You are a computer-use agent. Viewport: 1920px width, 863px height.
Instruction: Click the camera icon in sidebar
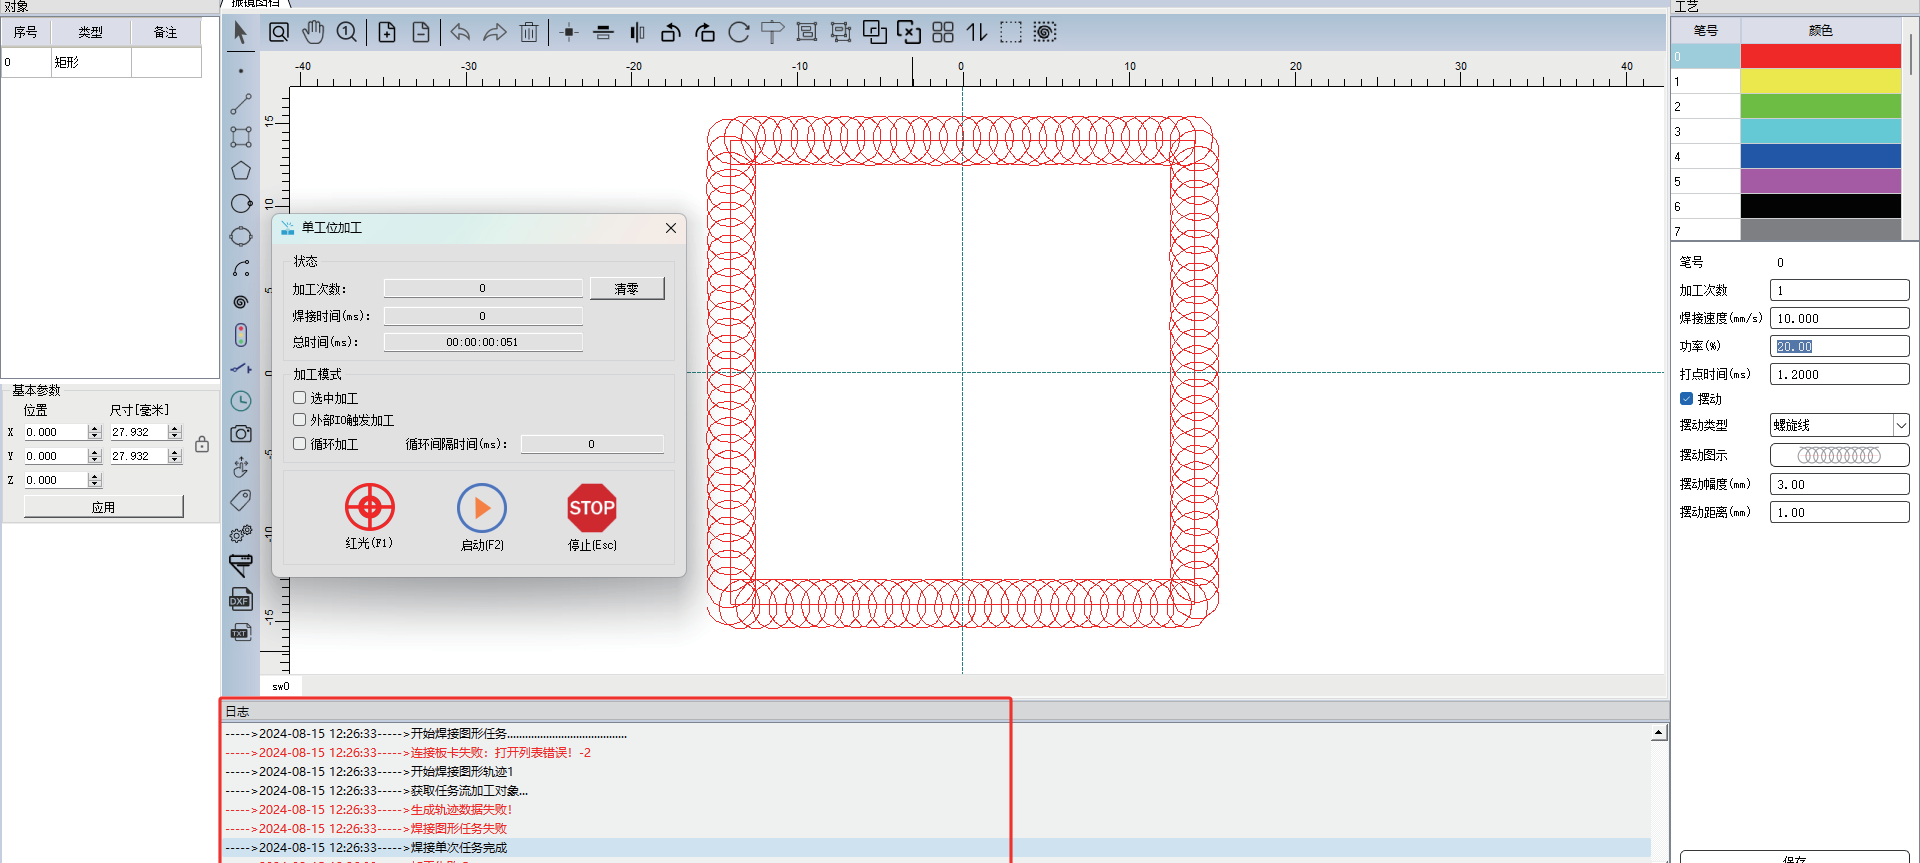pos(241,434)
